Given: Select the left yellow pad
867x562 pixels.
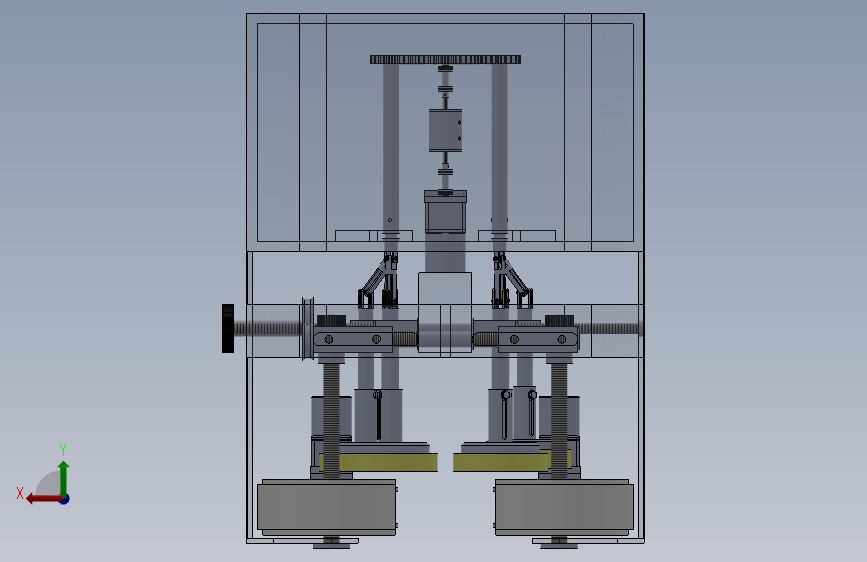Looking at the screenshot, I should (379, 462).
